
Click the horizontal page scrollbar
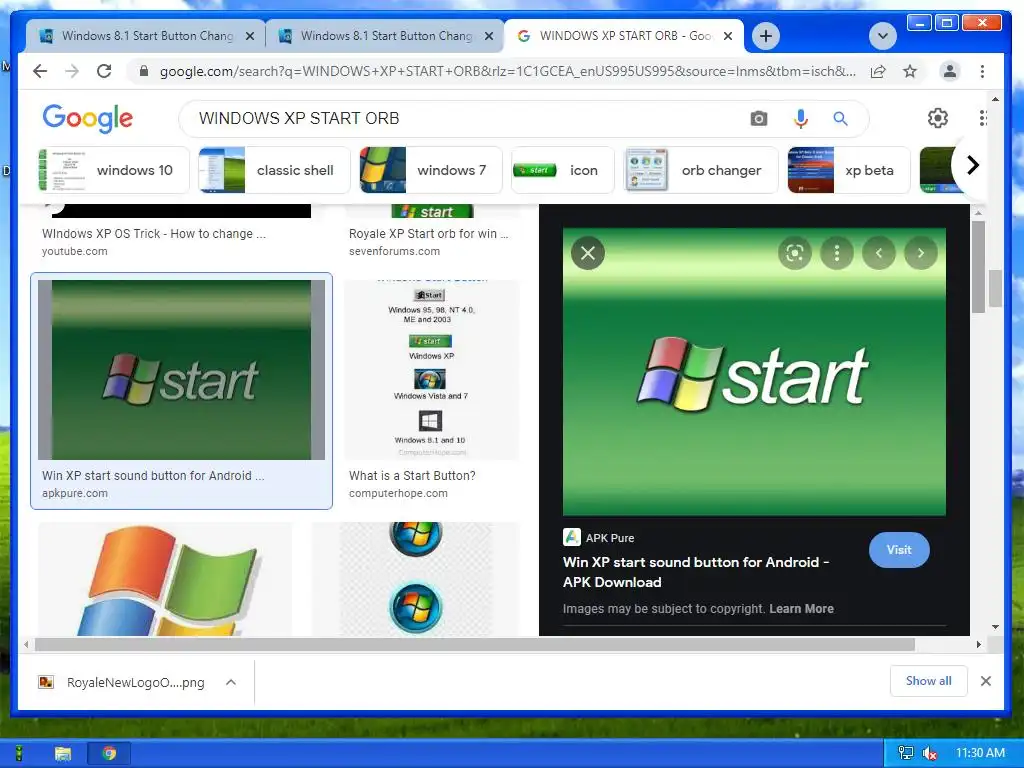(475, 645)
